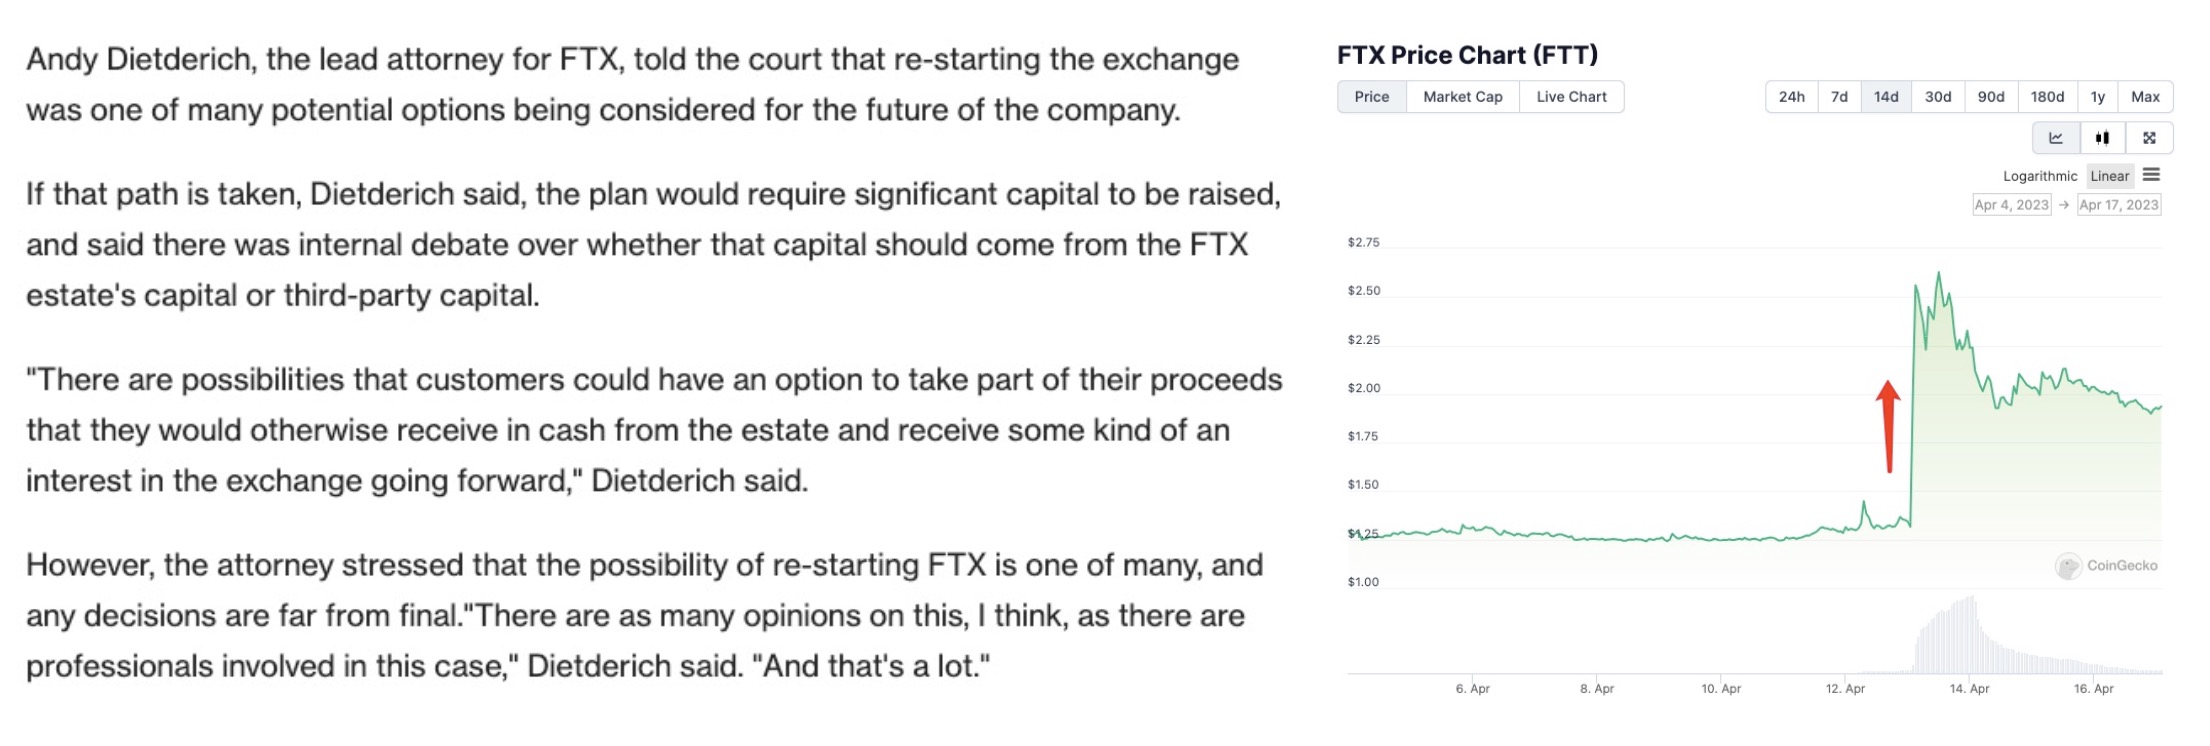
Task: Select the 24h time range
Action: tap(1791, 97)
